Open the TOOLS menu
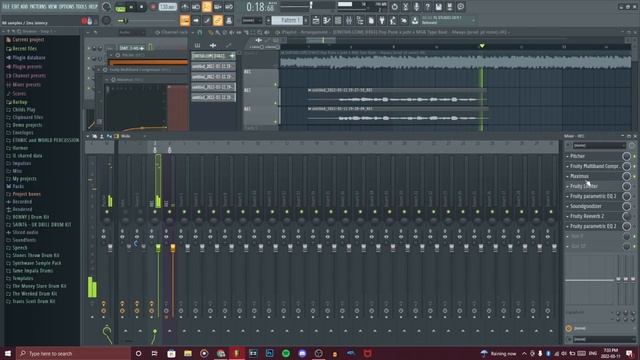 click(x=81, y=7)
